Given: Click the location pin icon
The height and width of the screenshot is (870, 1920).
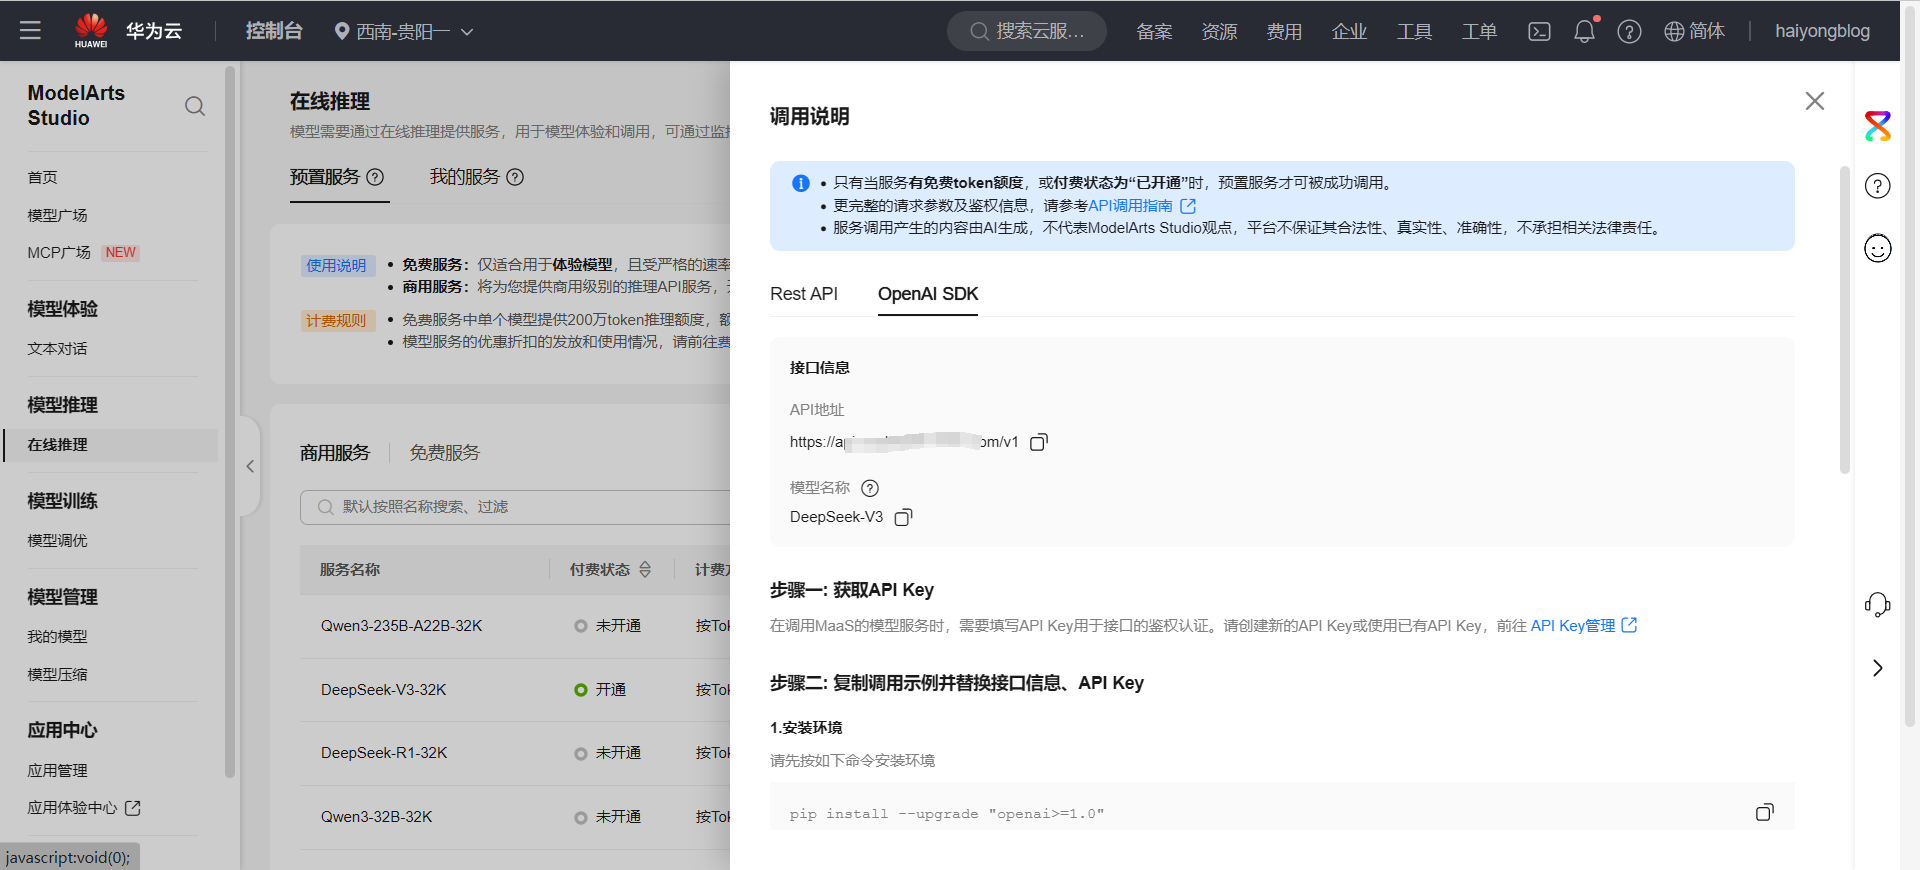Looking at the screenshot, I should pos(342,32).
